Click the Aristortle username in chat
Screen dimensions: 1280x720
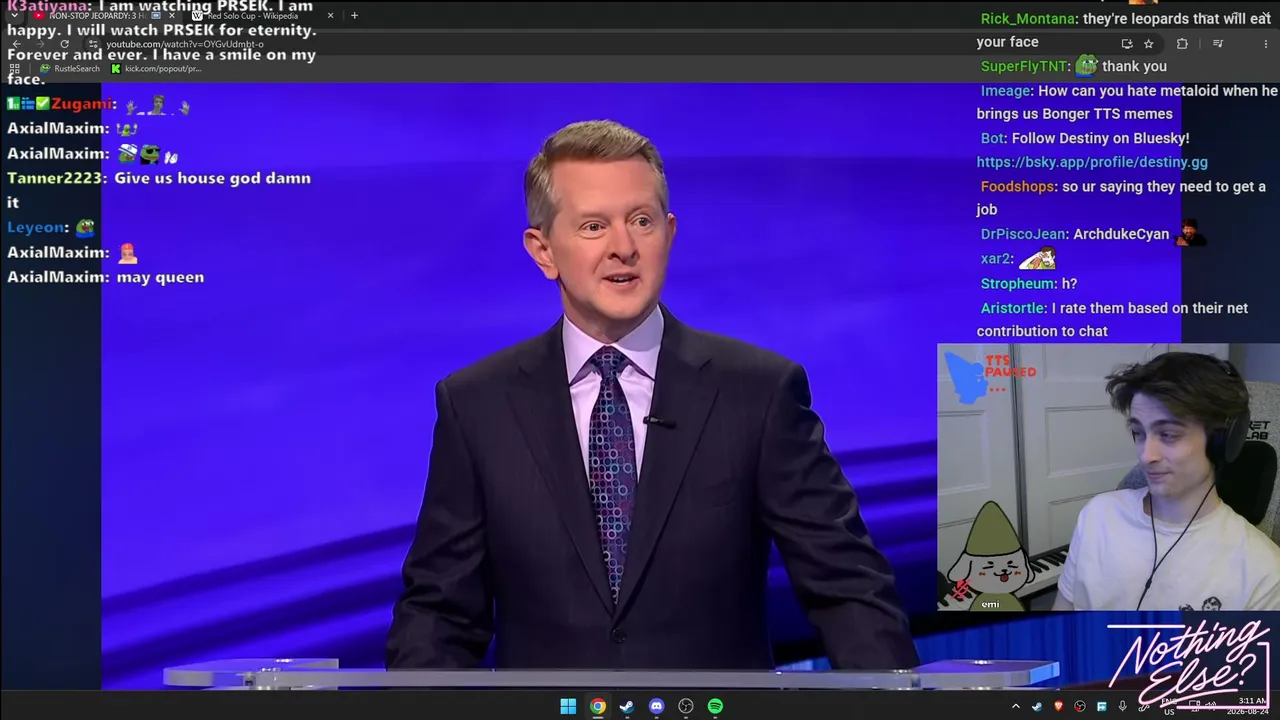tap(1013, 309)
